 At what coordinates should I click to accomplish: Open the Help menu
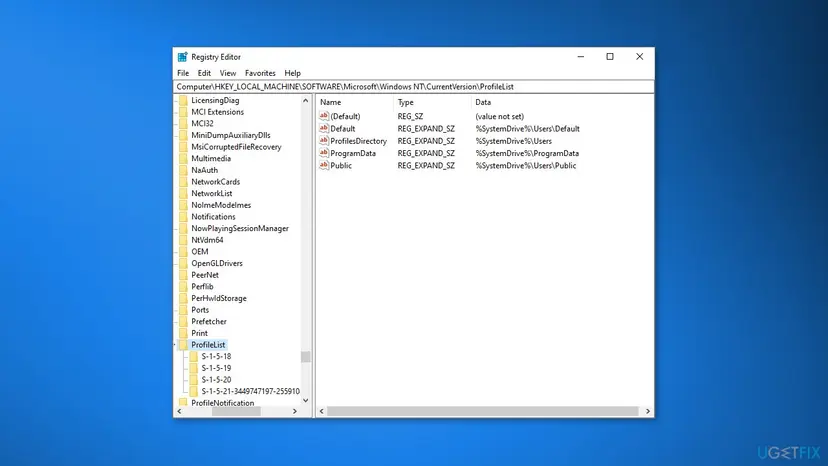click(292, 73)
